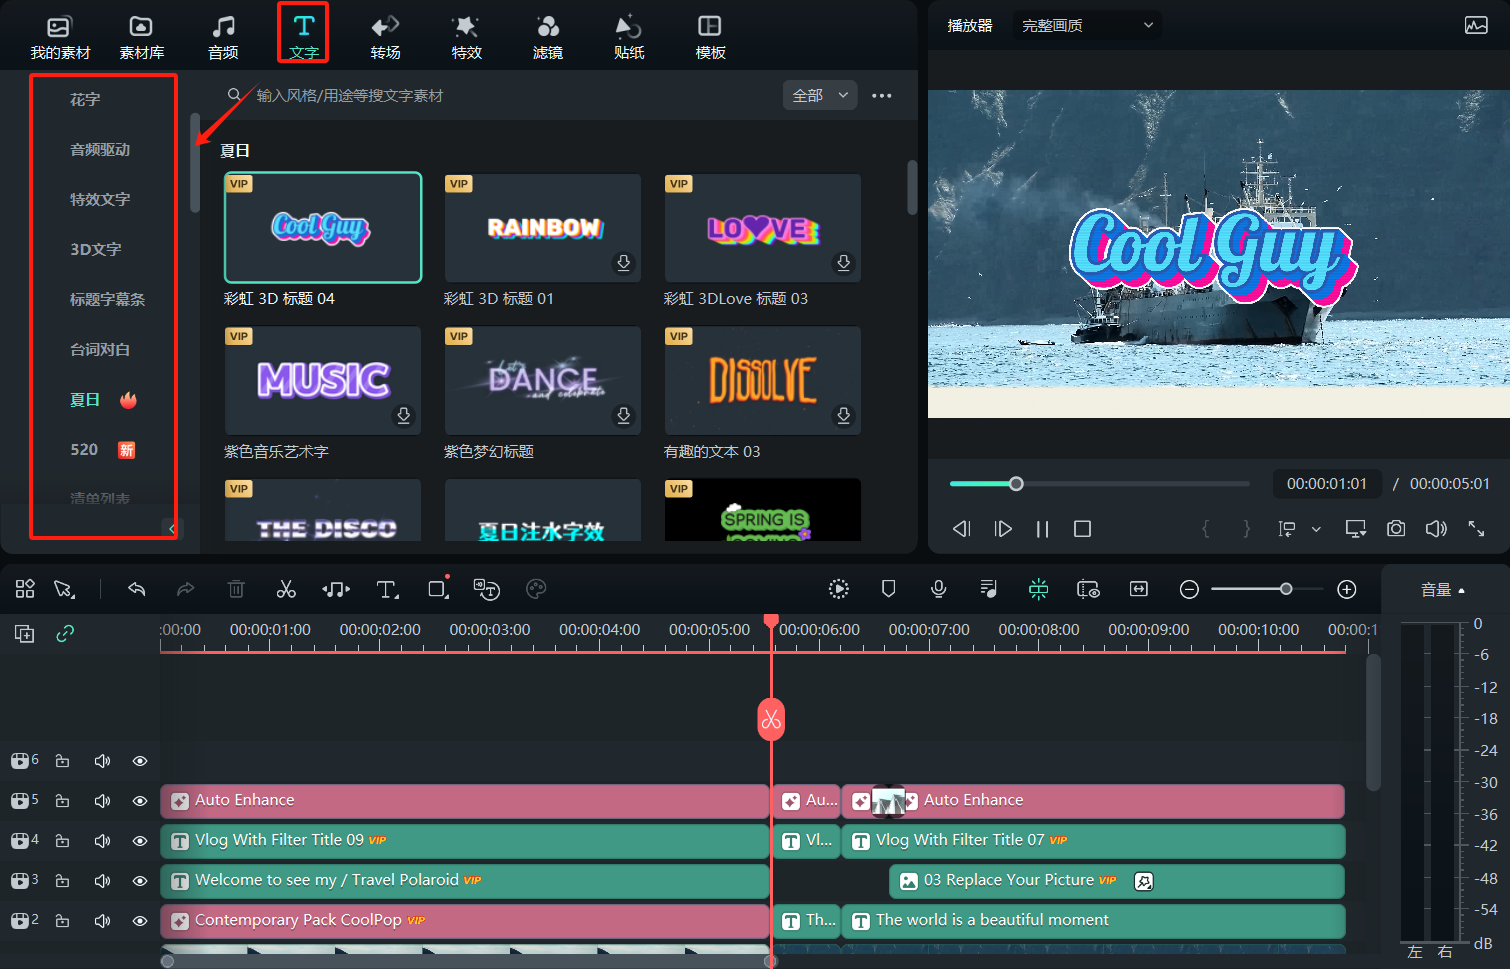The height and width of the screenshot is (969, 1510).
Task: Hide track 5 with its eye icon
Action: pos(140,801)
